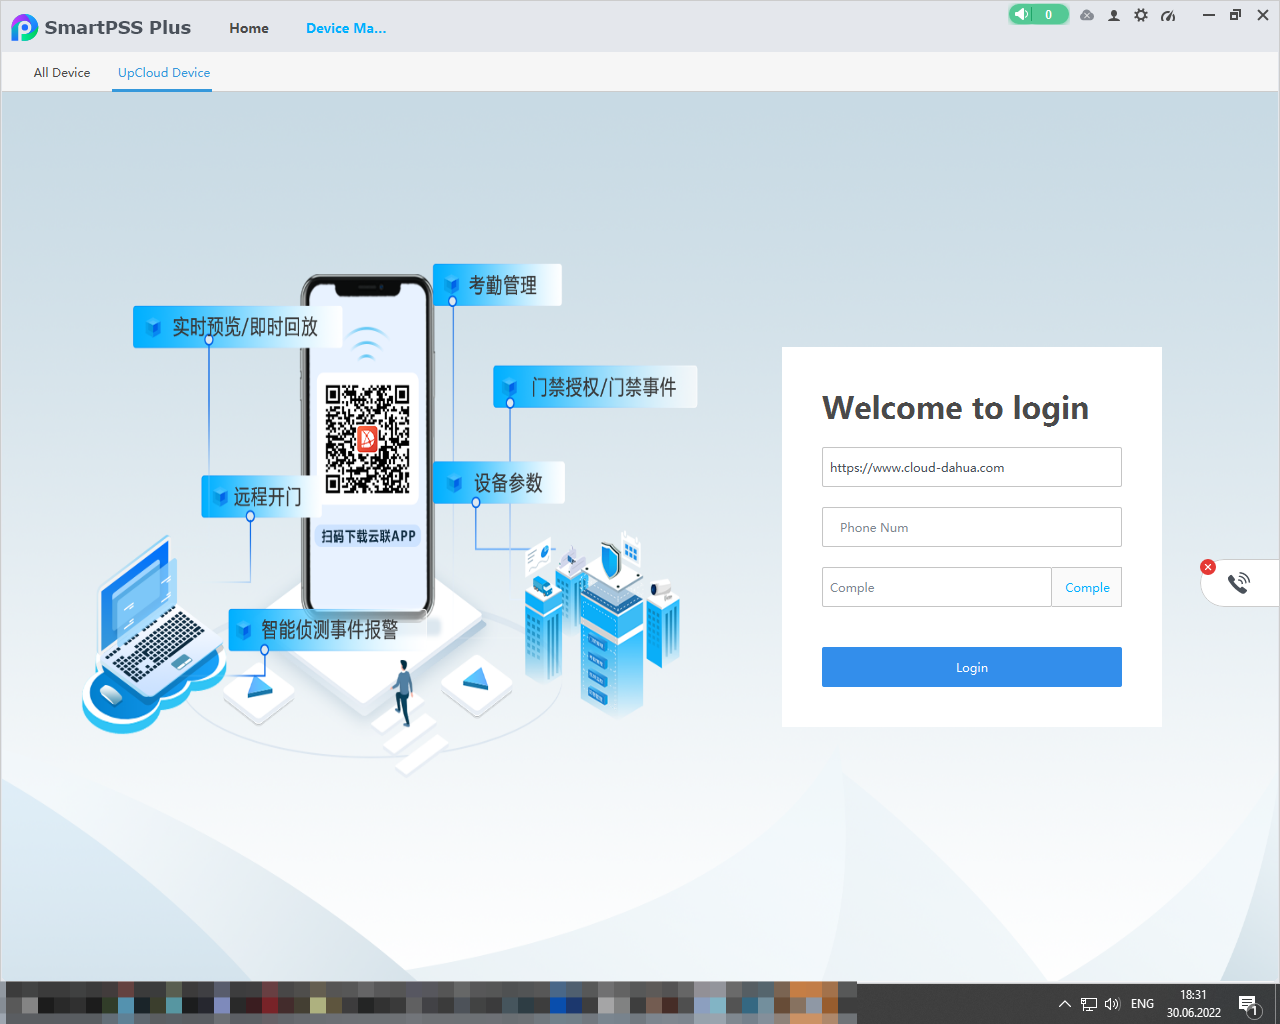
Task: Open the volume speaker tray icon
Action: click(x=1112, y=1004)
